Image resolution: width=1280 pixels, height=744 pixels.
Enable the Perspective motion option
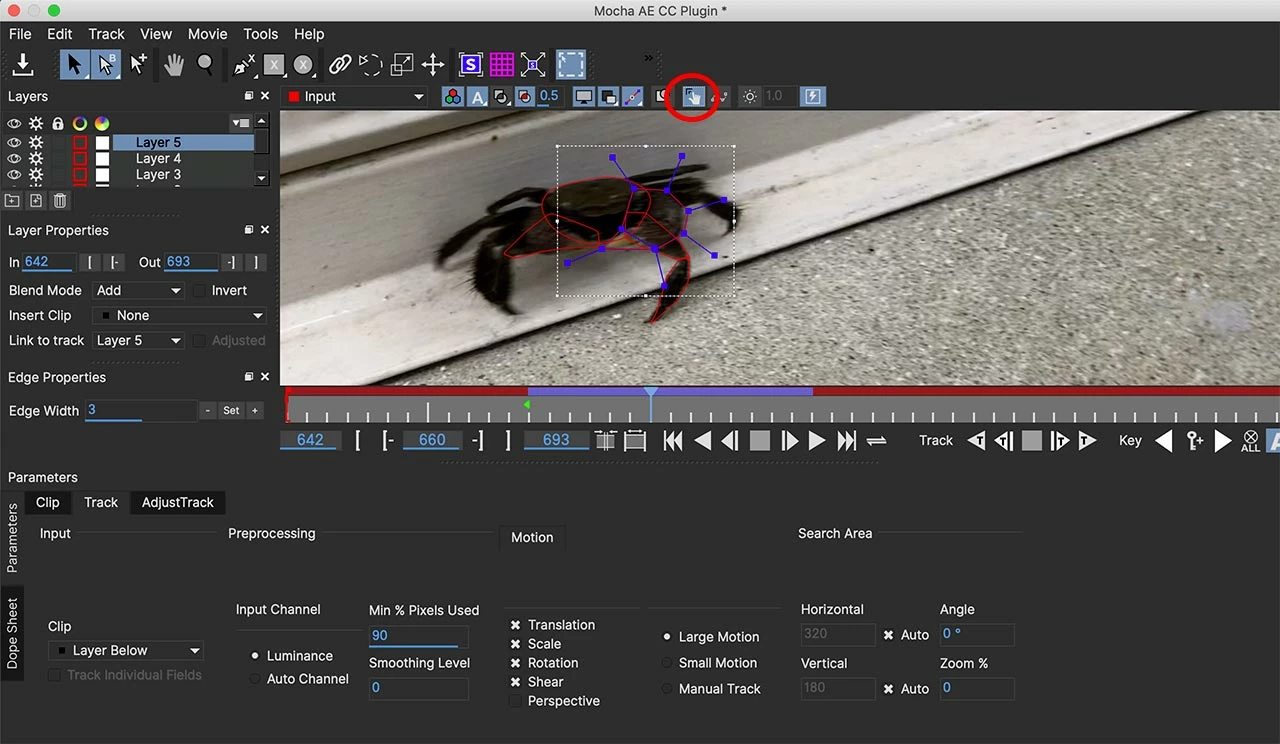516,701
